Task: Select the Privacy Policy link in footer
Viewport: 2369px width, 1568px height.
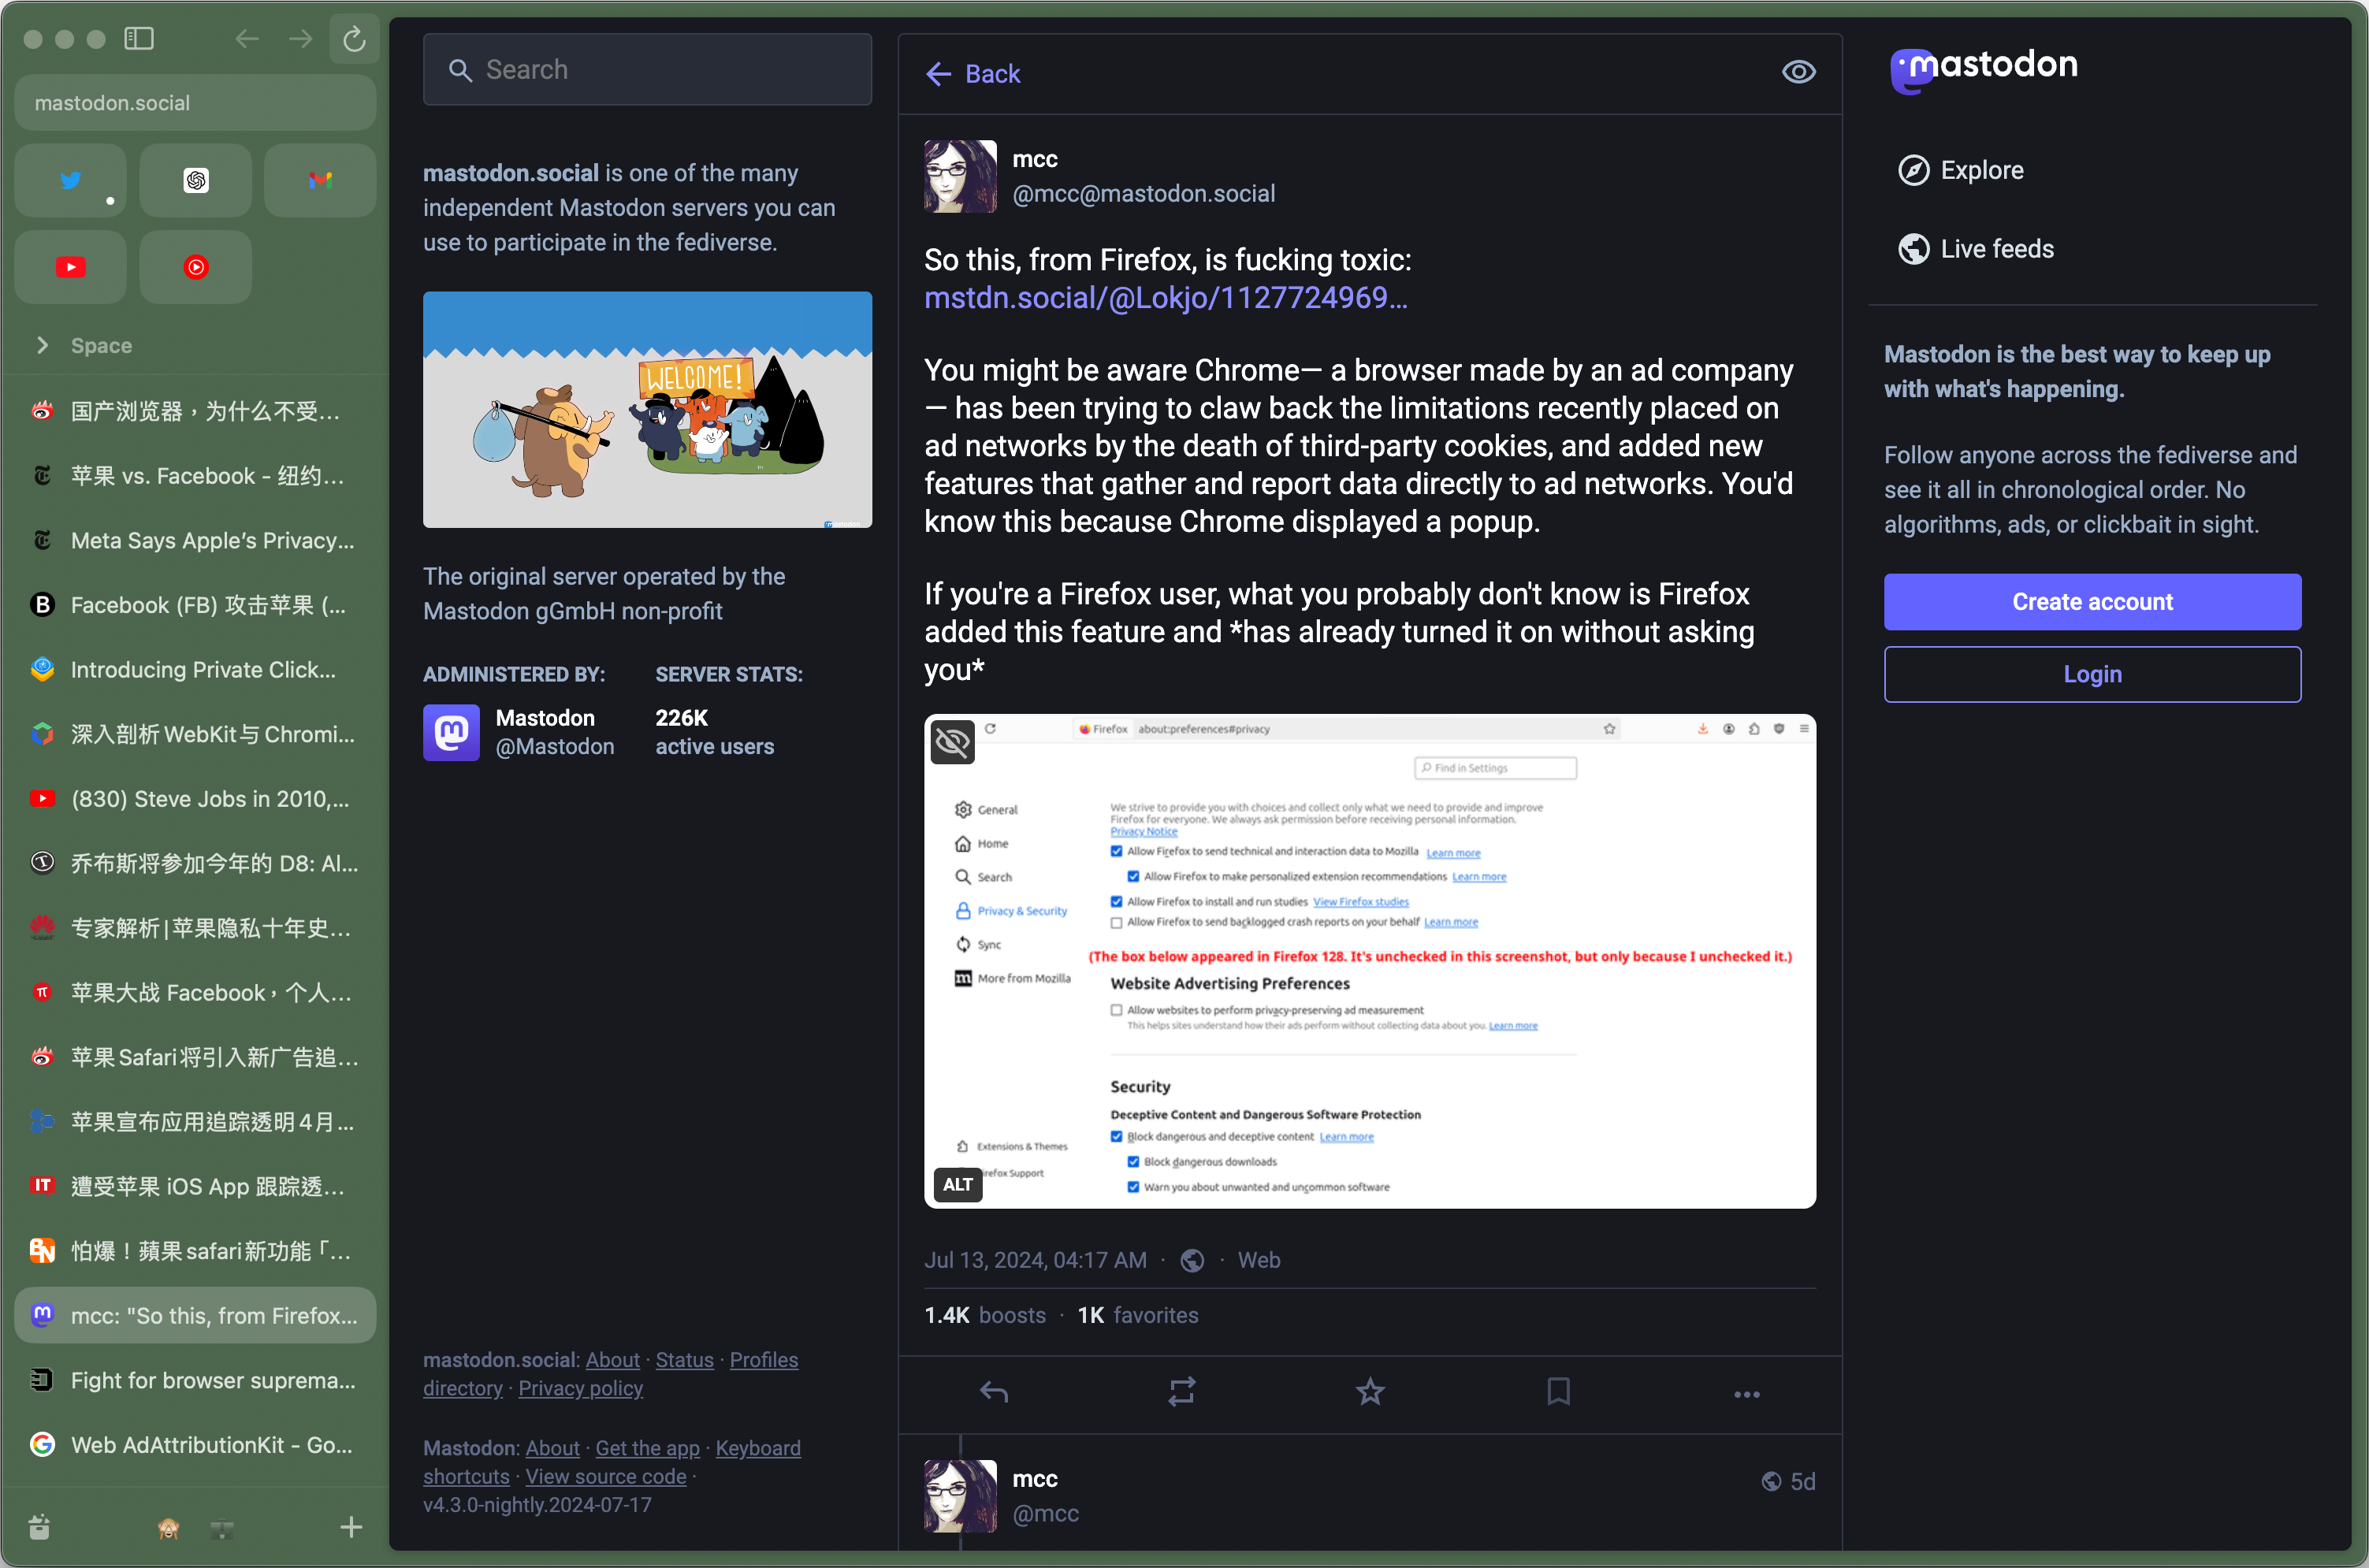Action: [x=581, y=1389]
